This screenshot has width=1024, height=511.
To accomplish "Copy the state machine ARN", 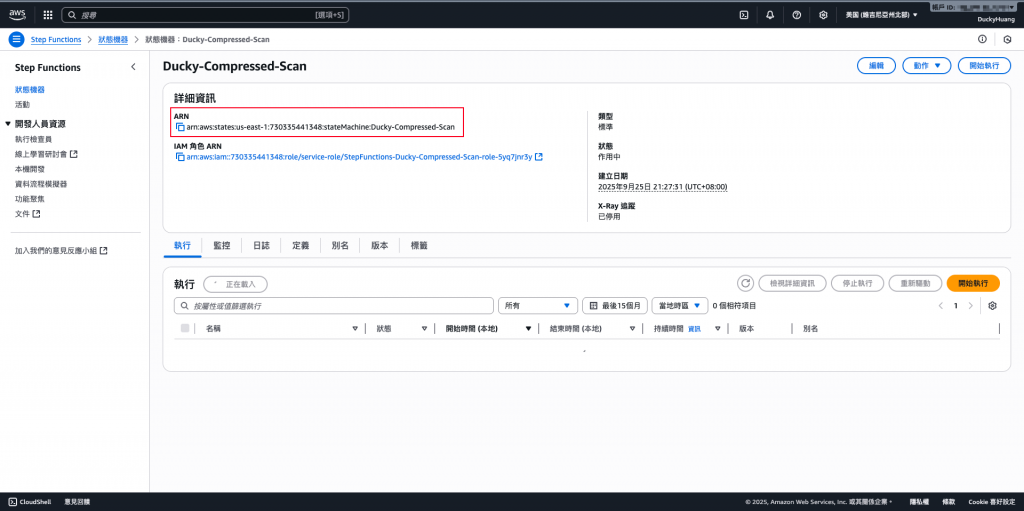I will coord(180,127).
